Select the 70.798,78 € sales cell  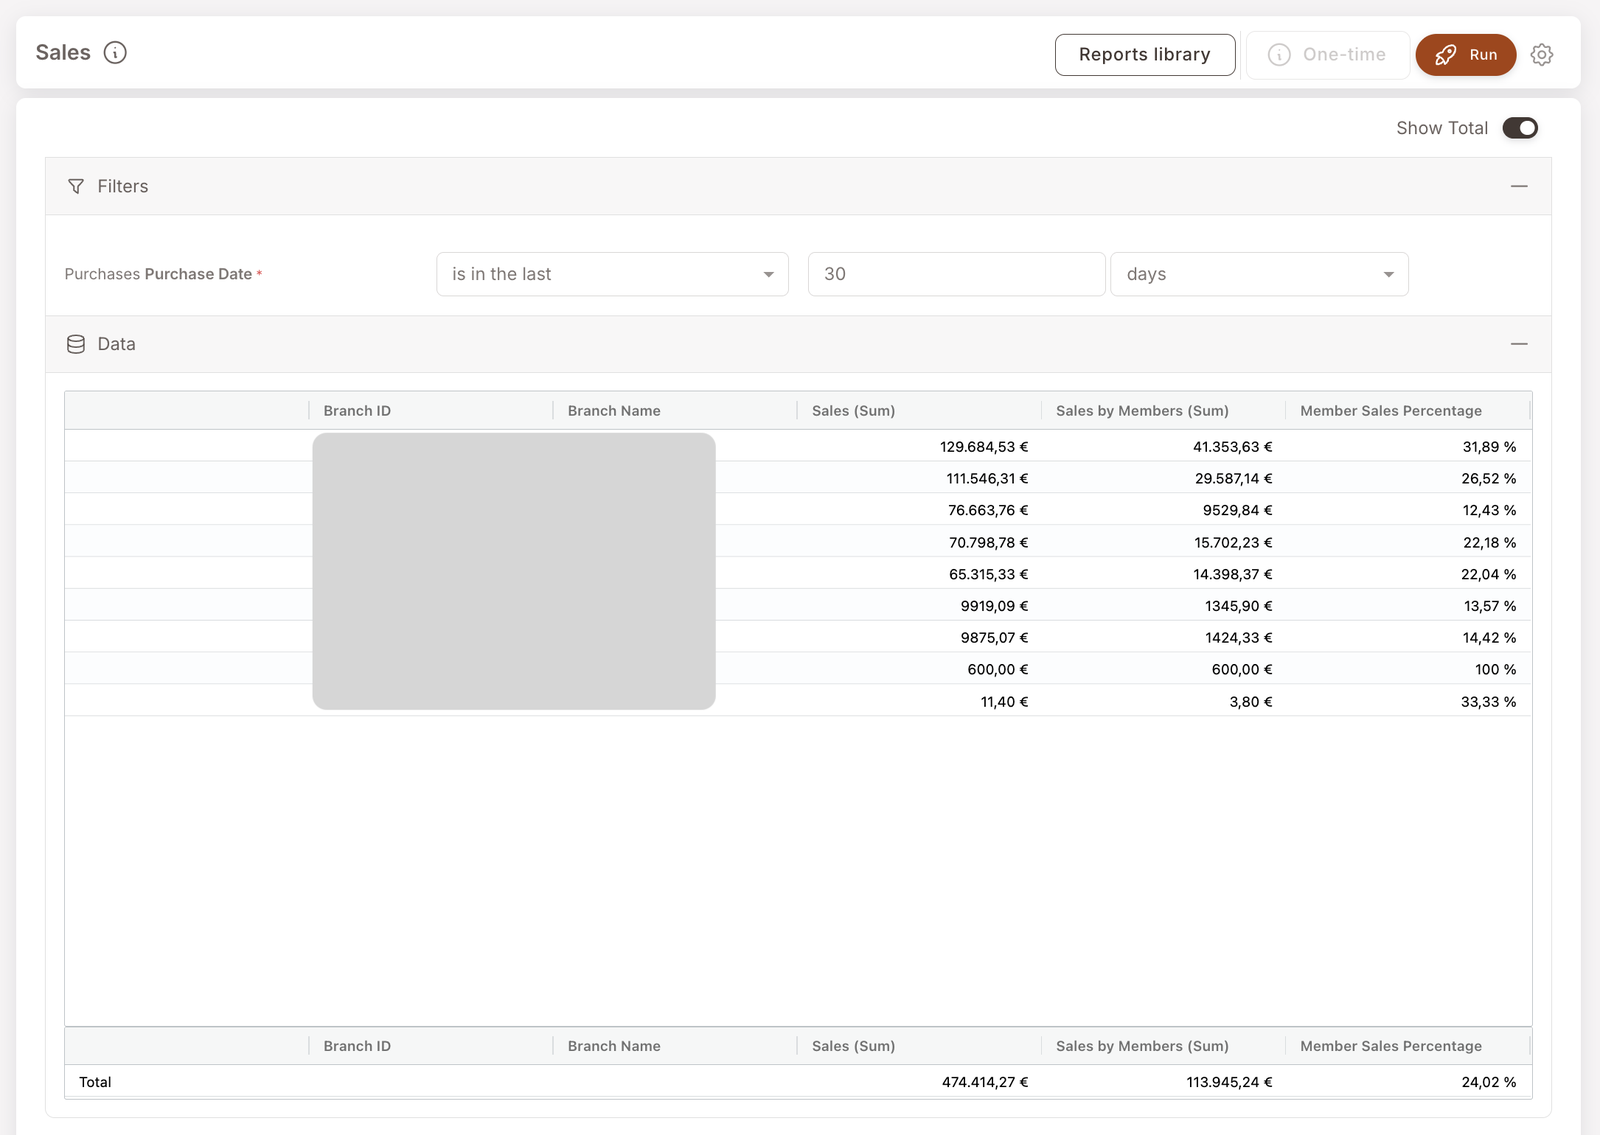[x=919, y=543]
